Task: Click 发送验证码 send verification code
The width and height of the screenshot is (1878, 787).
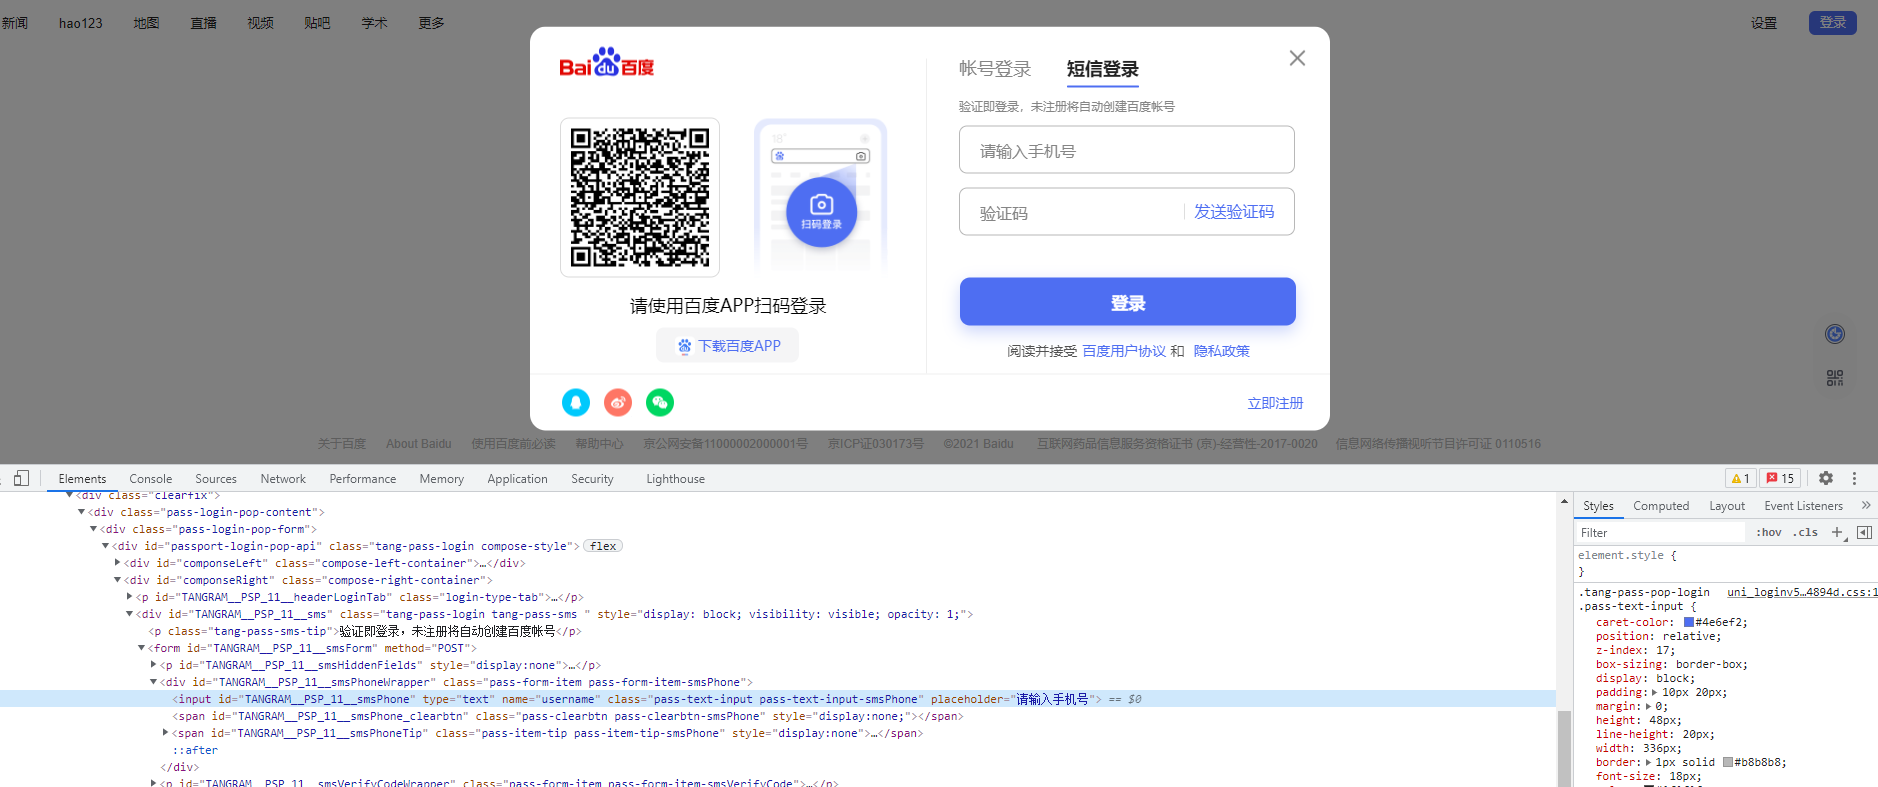Action: click(x=1234, y=212)
